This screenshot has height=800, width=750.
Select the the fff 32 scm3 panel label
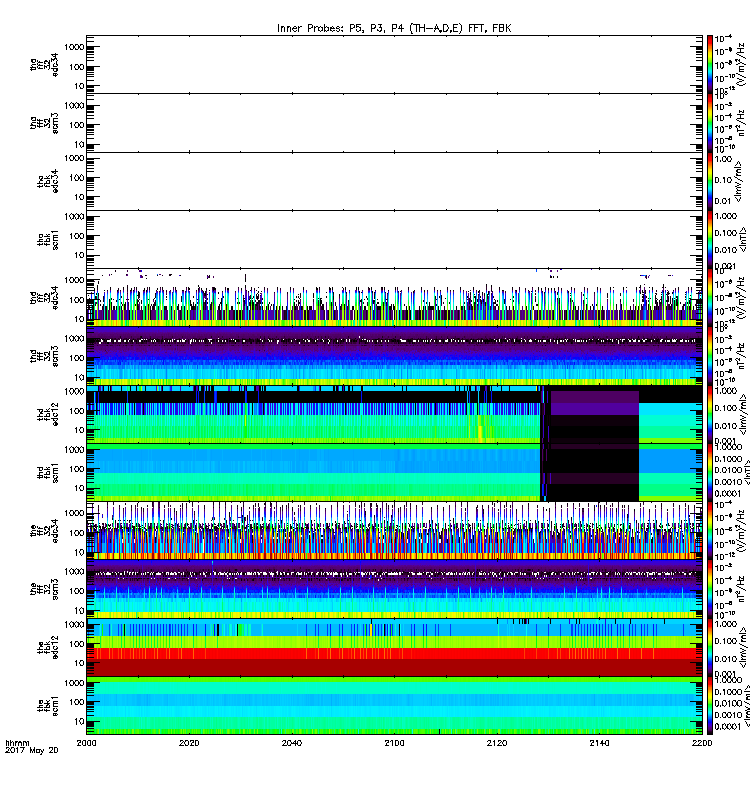pos(44,589)
